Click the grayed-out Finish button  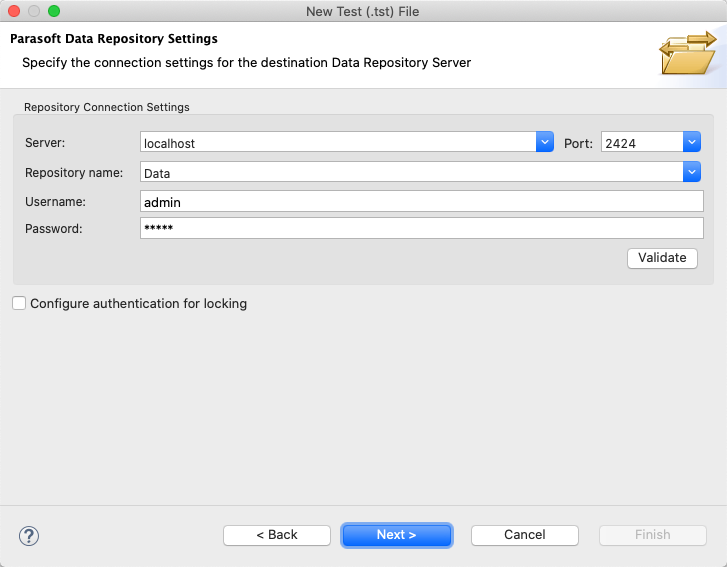pyautogui.click(x=652, y=535)
